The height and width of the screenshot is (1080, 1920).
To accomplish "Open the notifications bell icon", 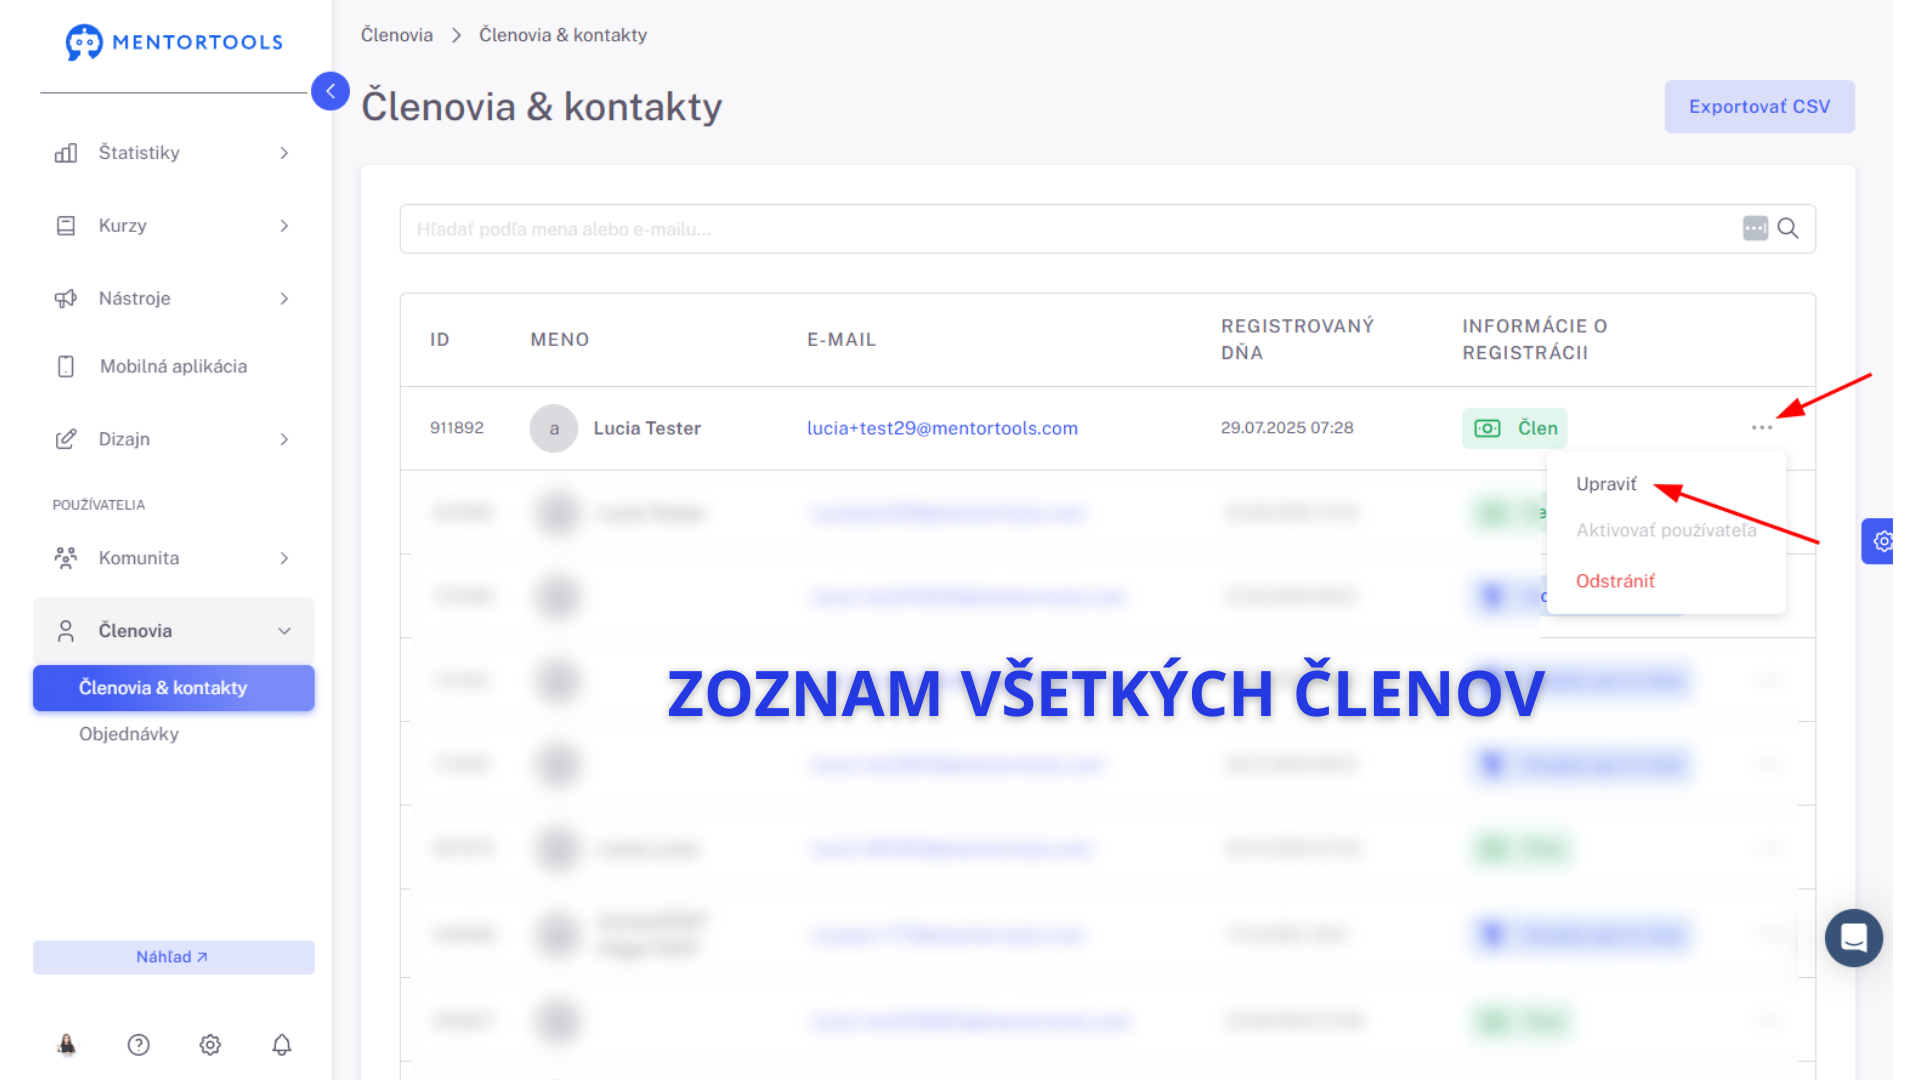I will click(x=282, y=1045).
